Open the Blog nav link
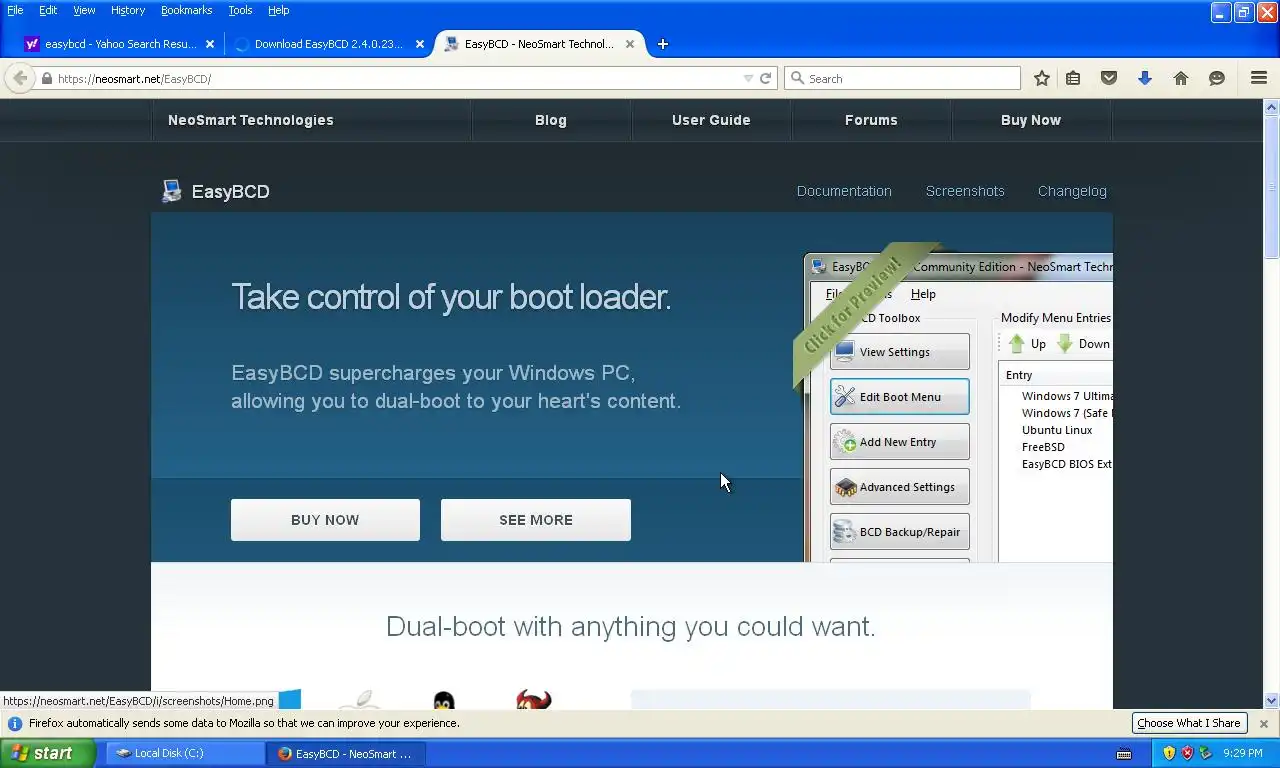Image resolution: width=1280 pixels, height=768 pixels. click(551, 120)
